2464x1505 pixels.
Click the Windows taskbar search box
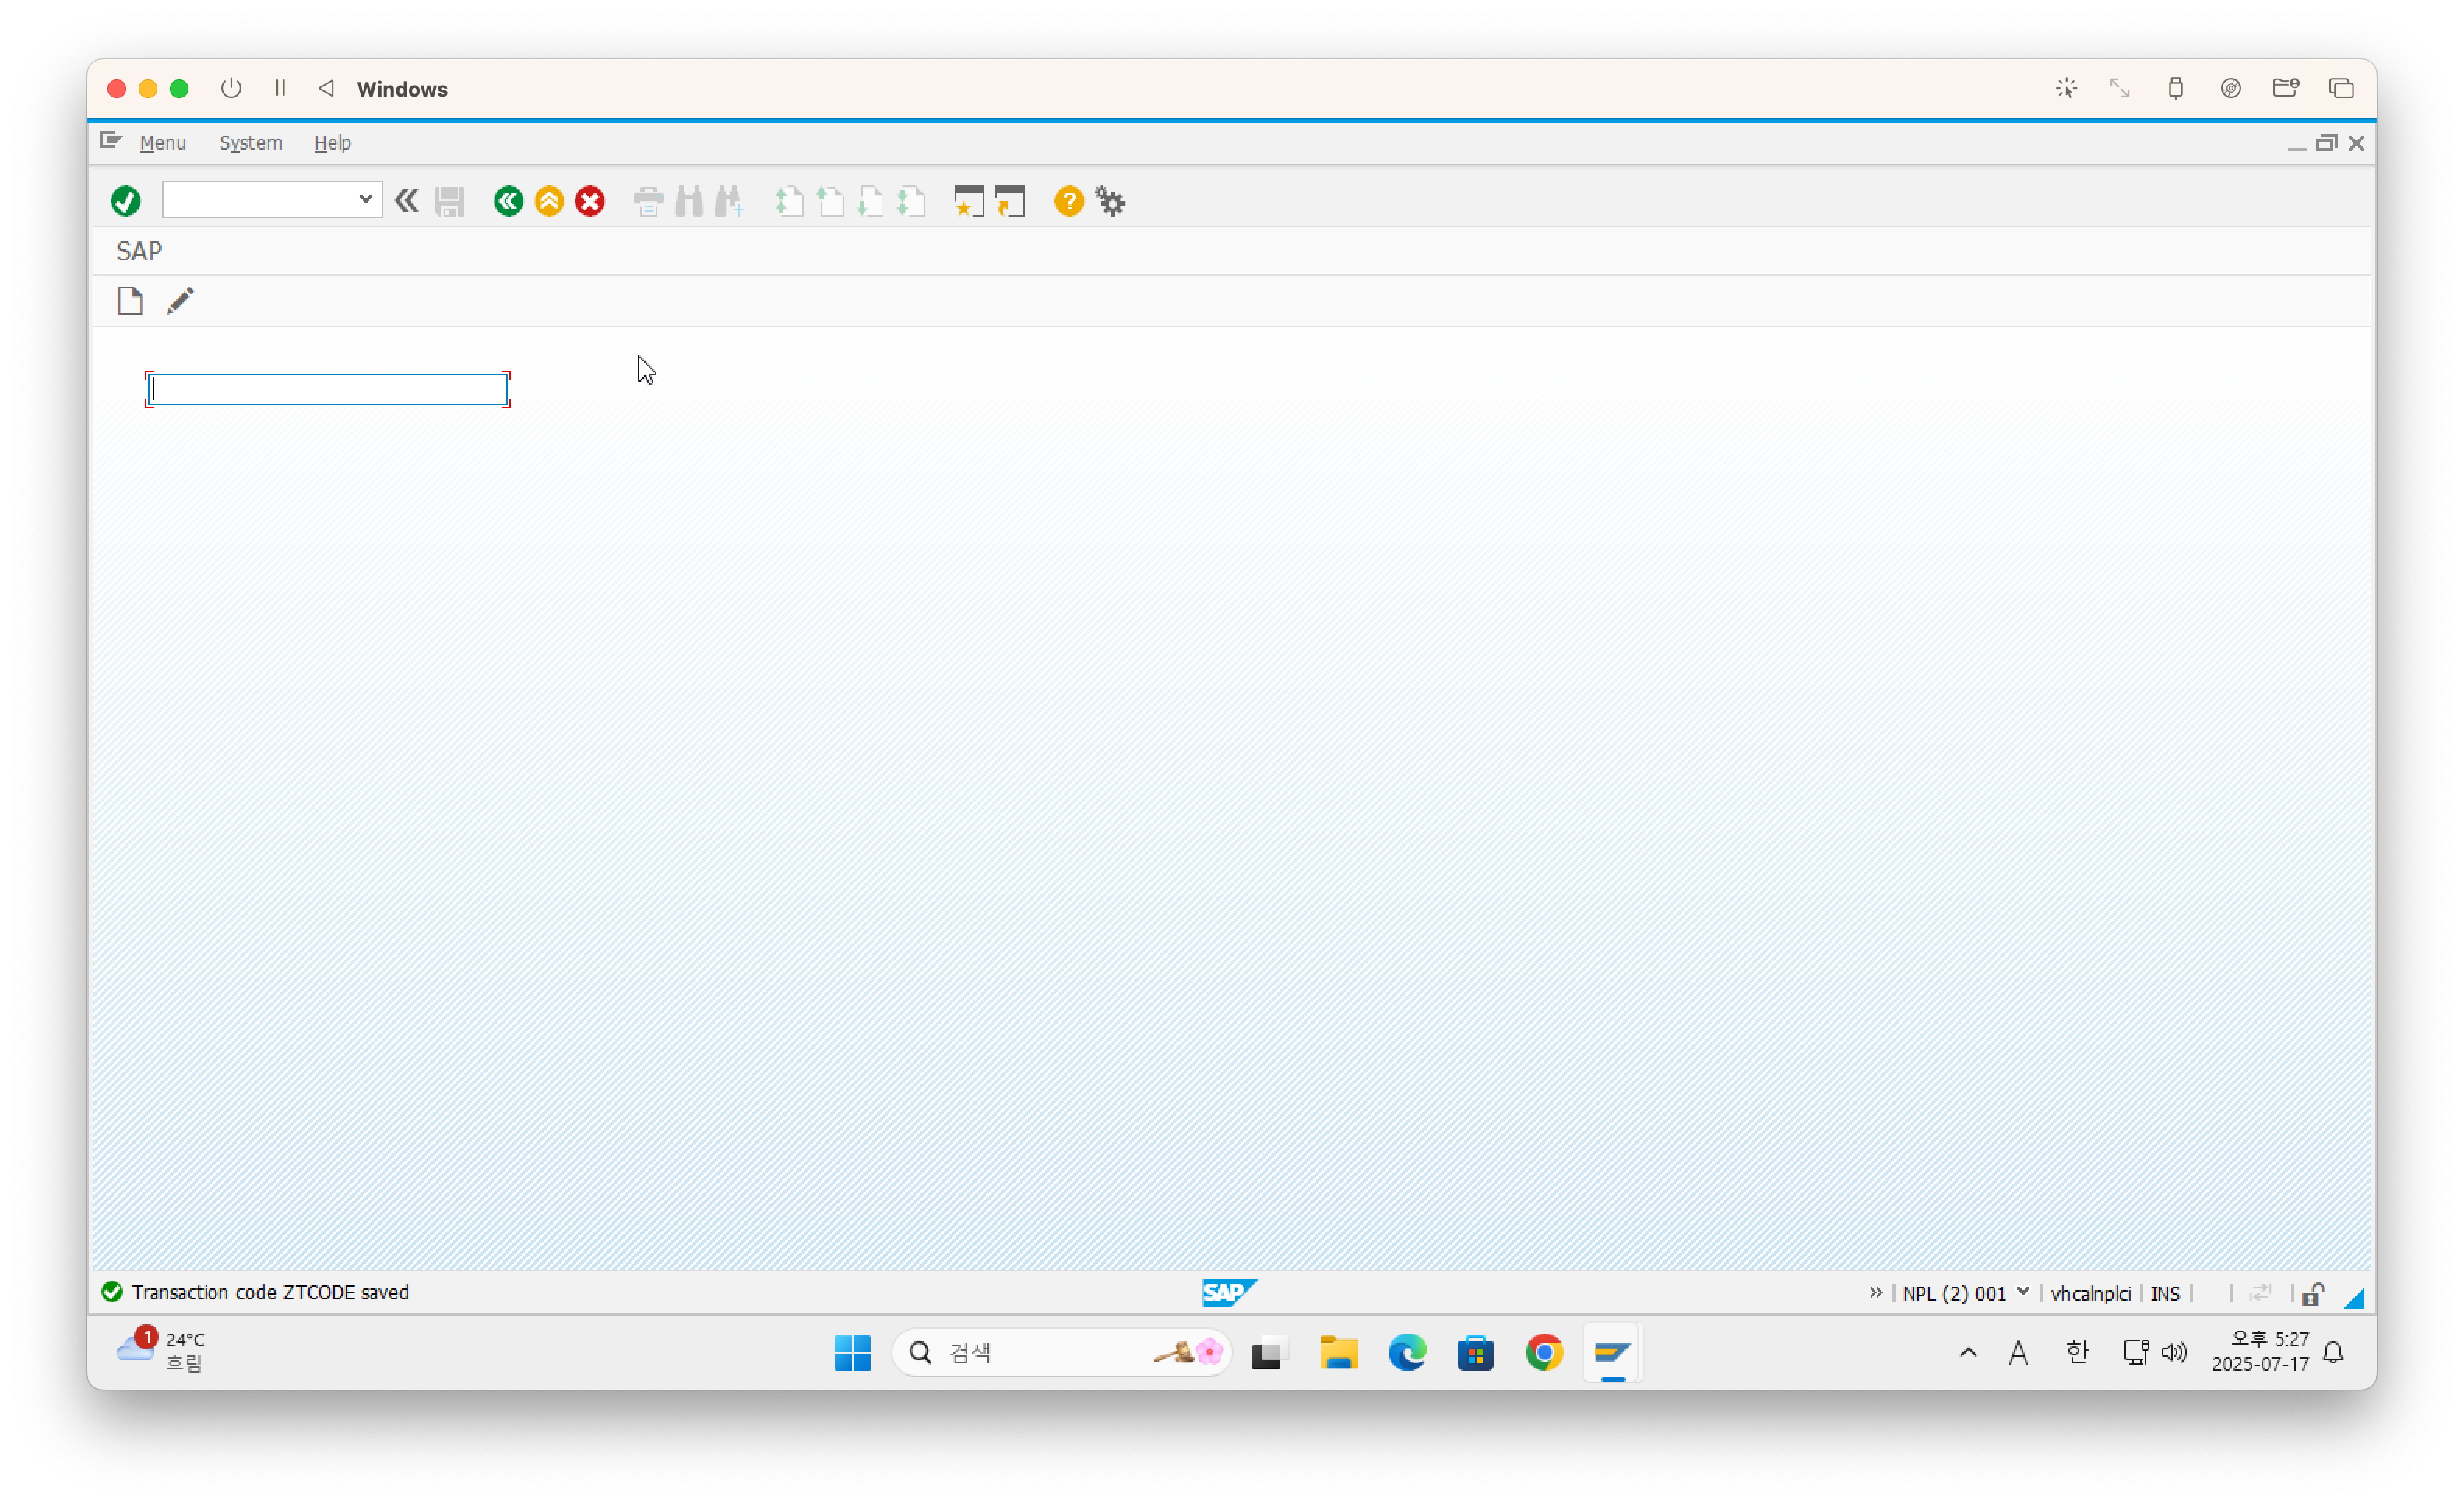(1061, 1352)
